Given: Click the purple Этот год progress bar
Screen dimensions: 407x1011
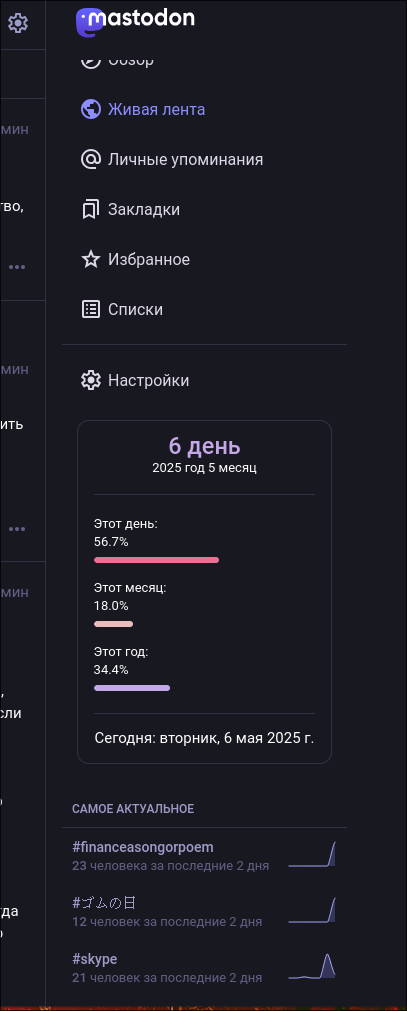Looking at the screenshot, I should [x=132, y=688].
